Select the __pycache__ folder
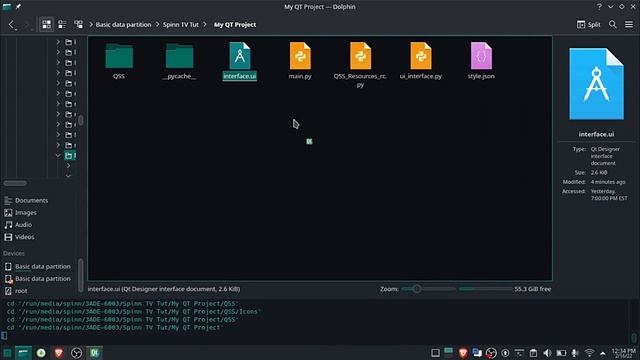 (x=179, y=60)
